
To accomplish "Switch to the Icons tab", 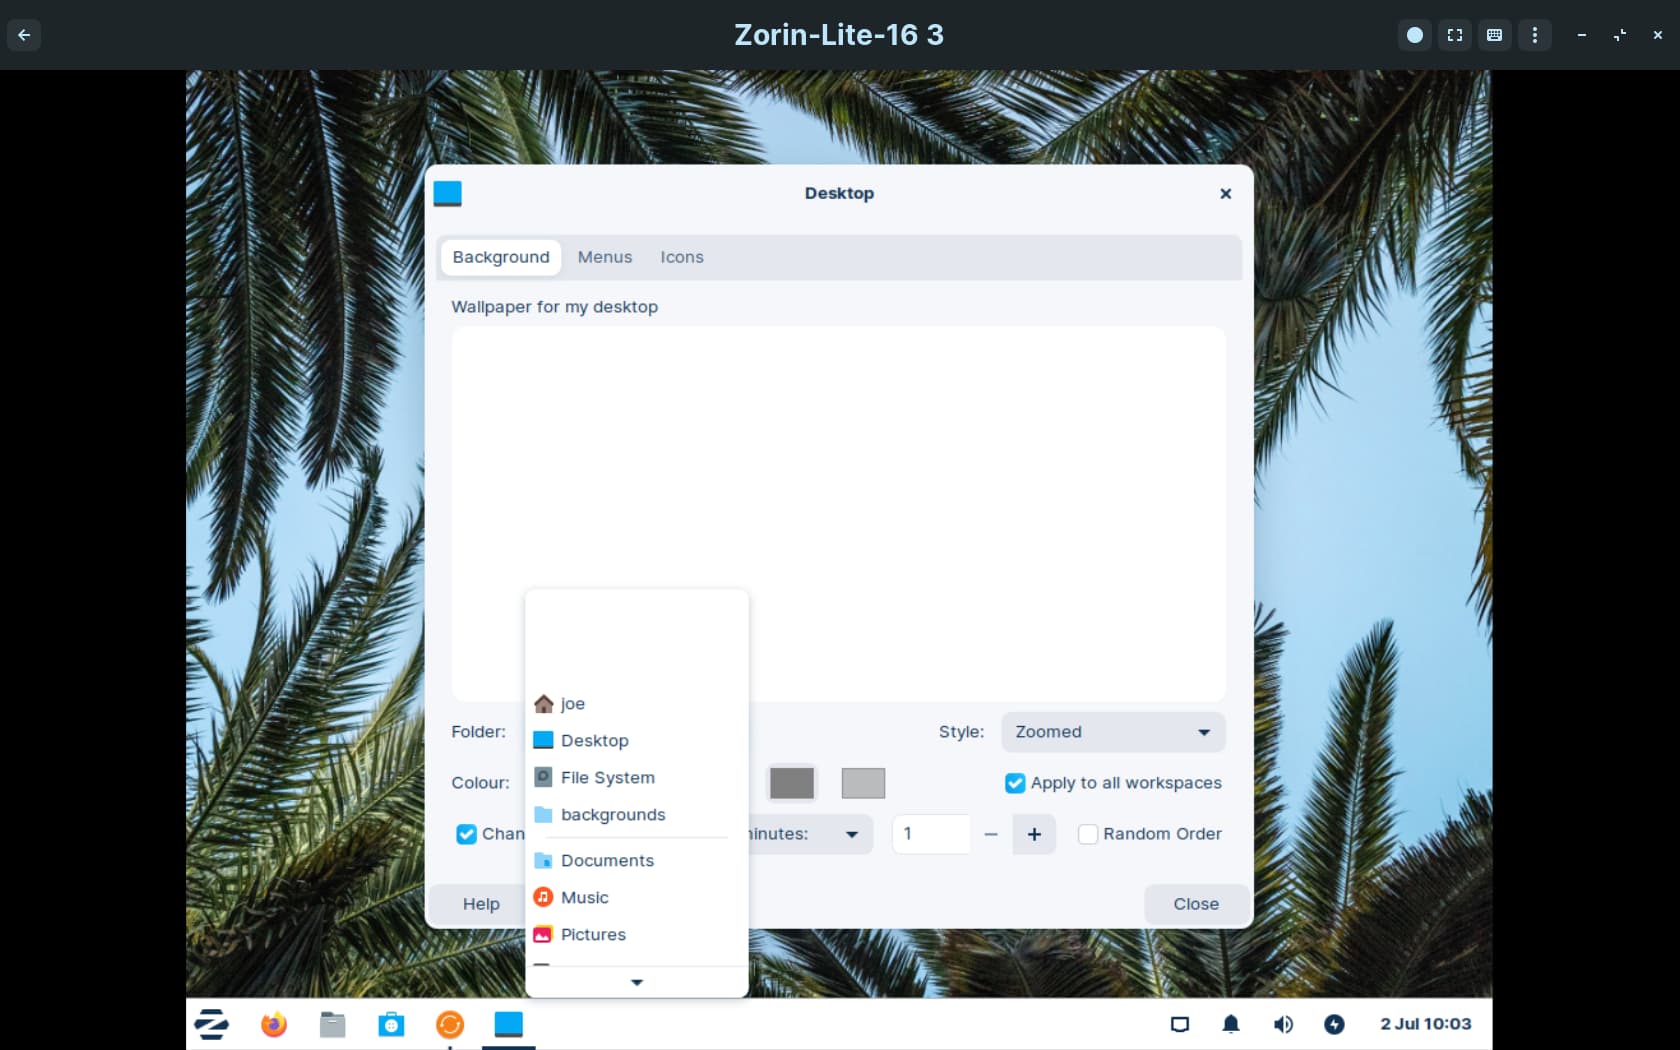I will [x=682, y=257].
